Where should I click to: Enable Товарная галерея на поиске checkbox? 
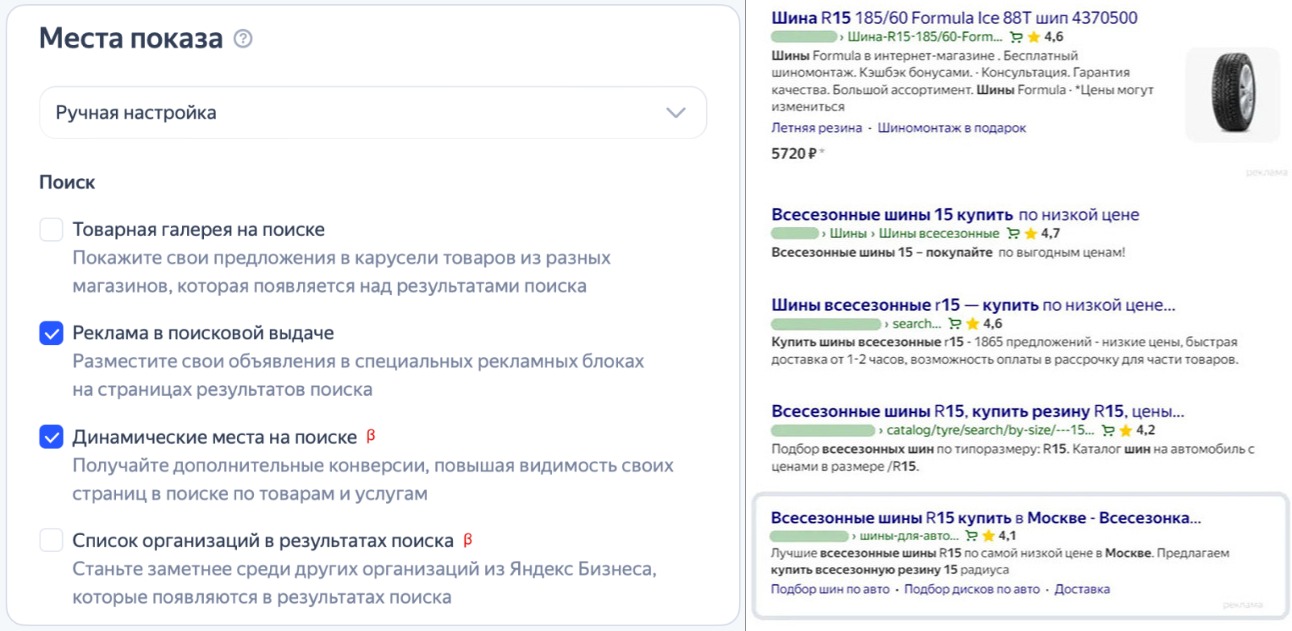51,230
